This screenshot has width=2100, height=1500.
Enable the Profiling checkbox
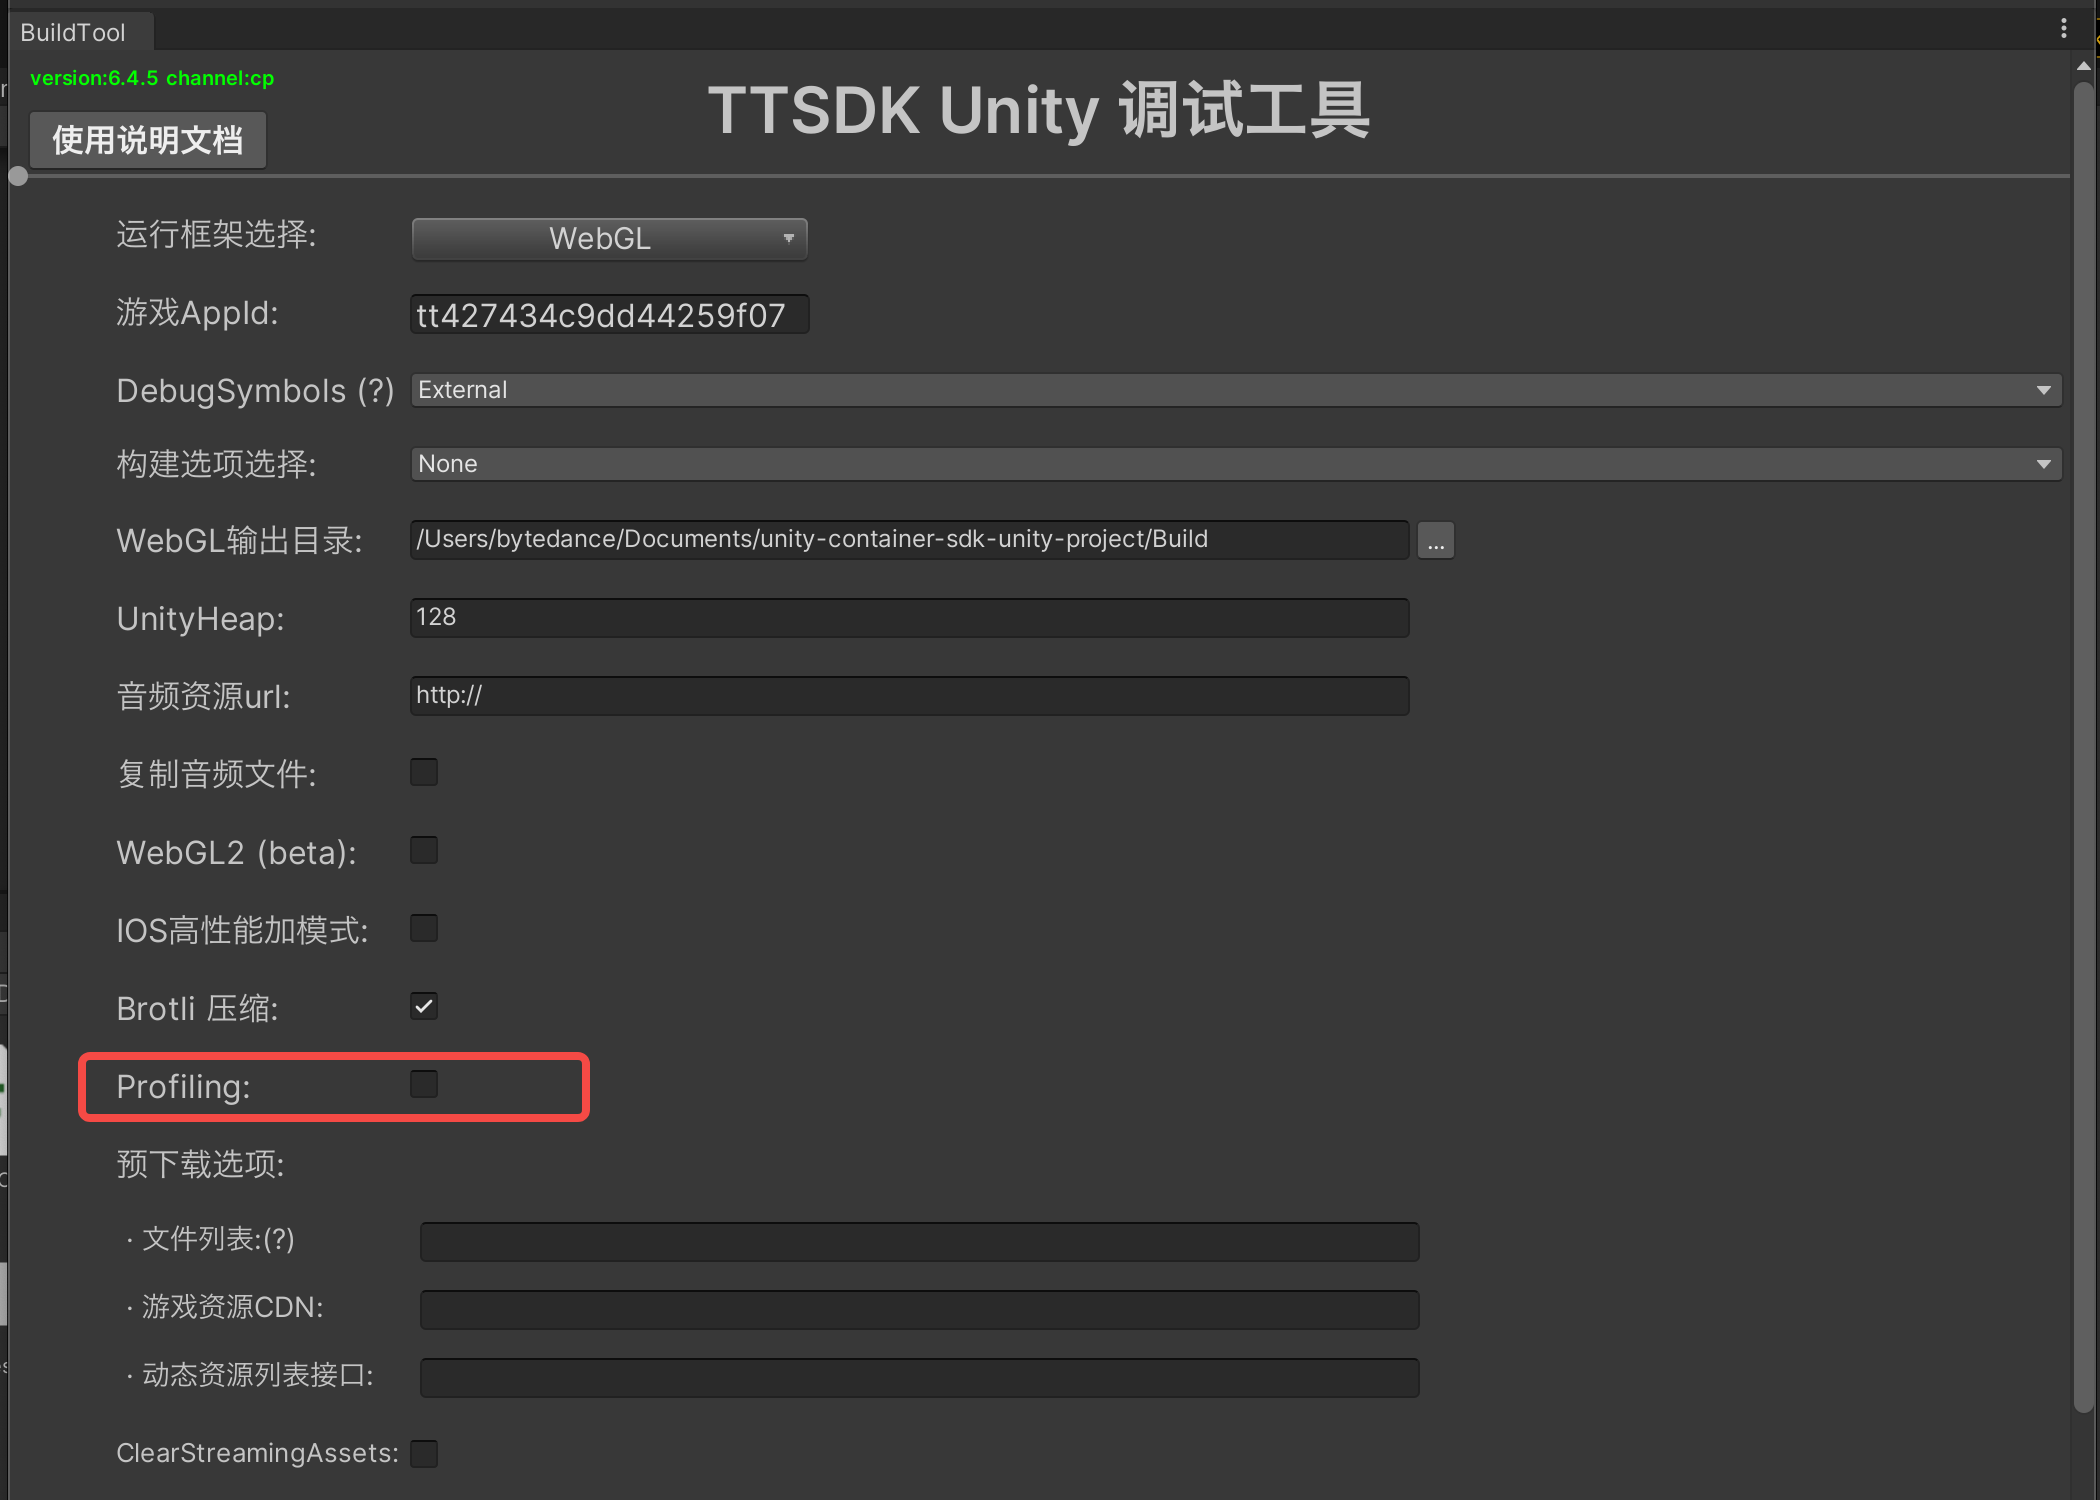click(424, 1084)
